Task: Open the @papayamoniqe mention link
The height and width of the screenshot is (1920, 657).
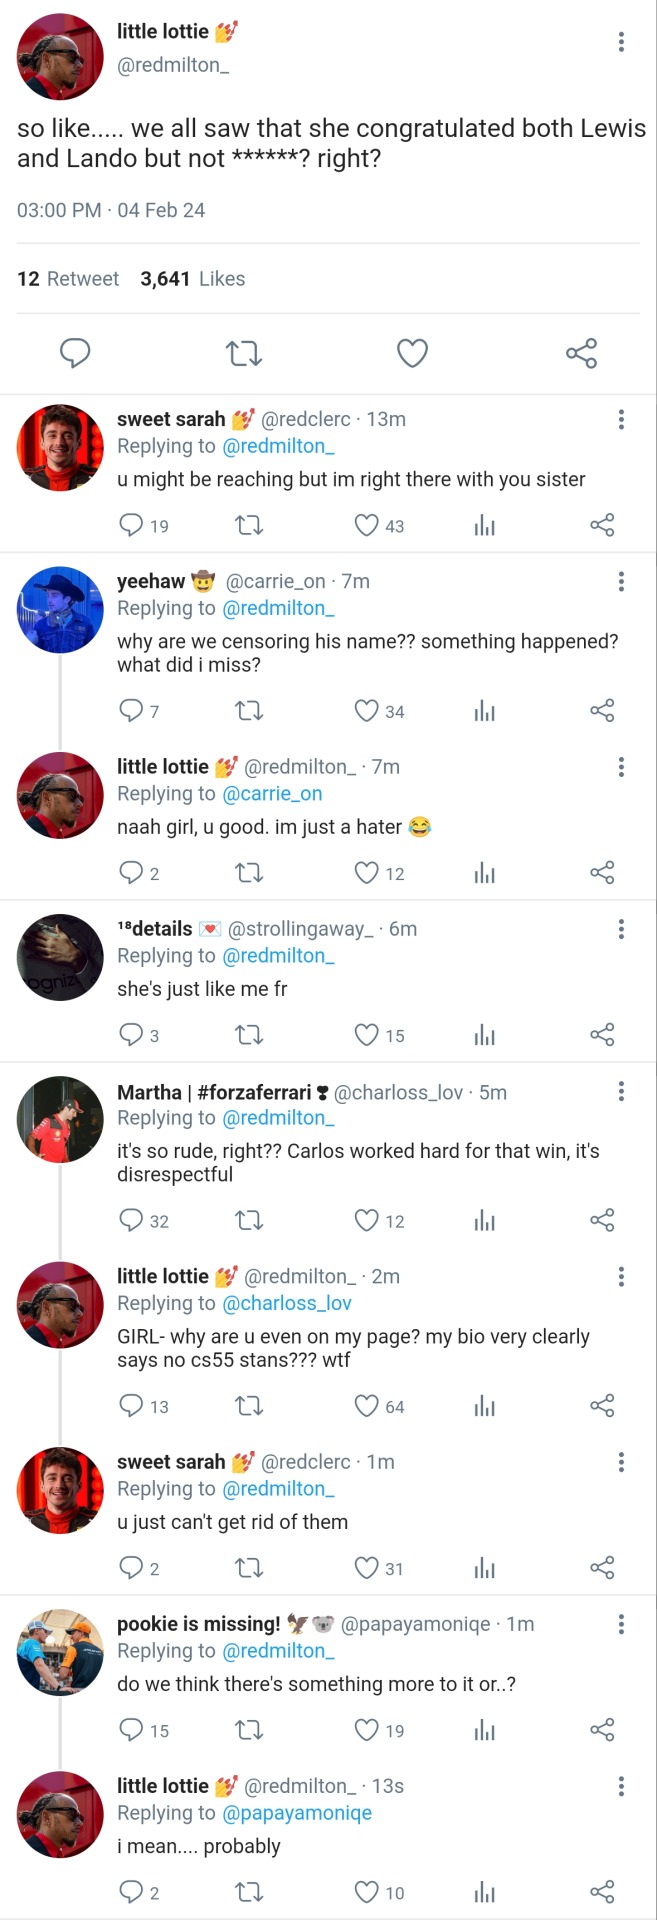Action: point(297,1813)
